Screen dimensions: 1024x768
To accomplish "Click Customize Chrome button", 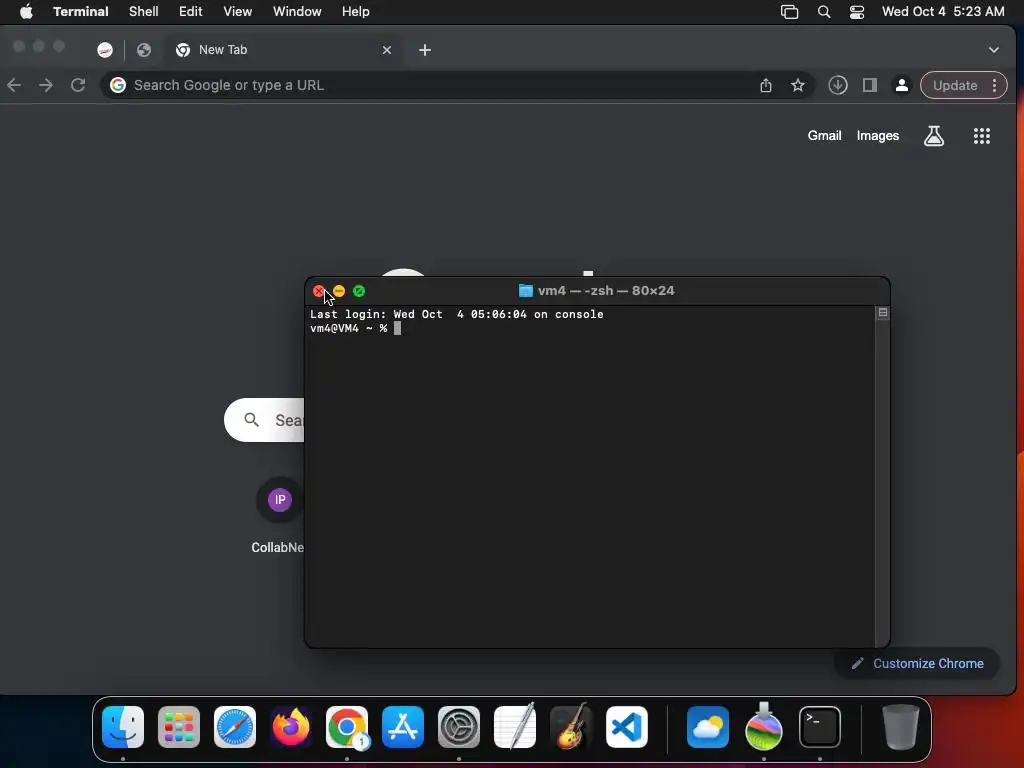I will 918,664.
